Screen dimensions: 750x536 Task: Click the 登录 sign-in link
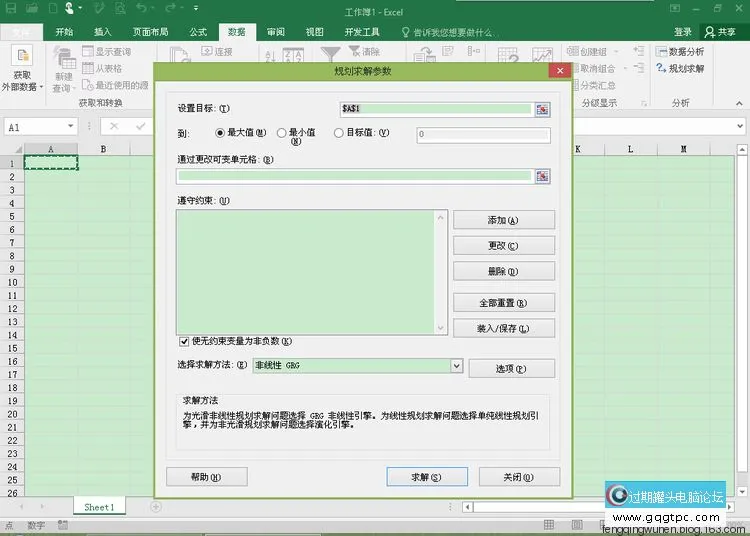pos(683,32)
